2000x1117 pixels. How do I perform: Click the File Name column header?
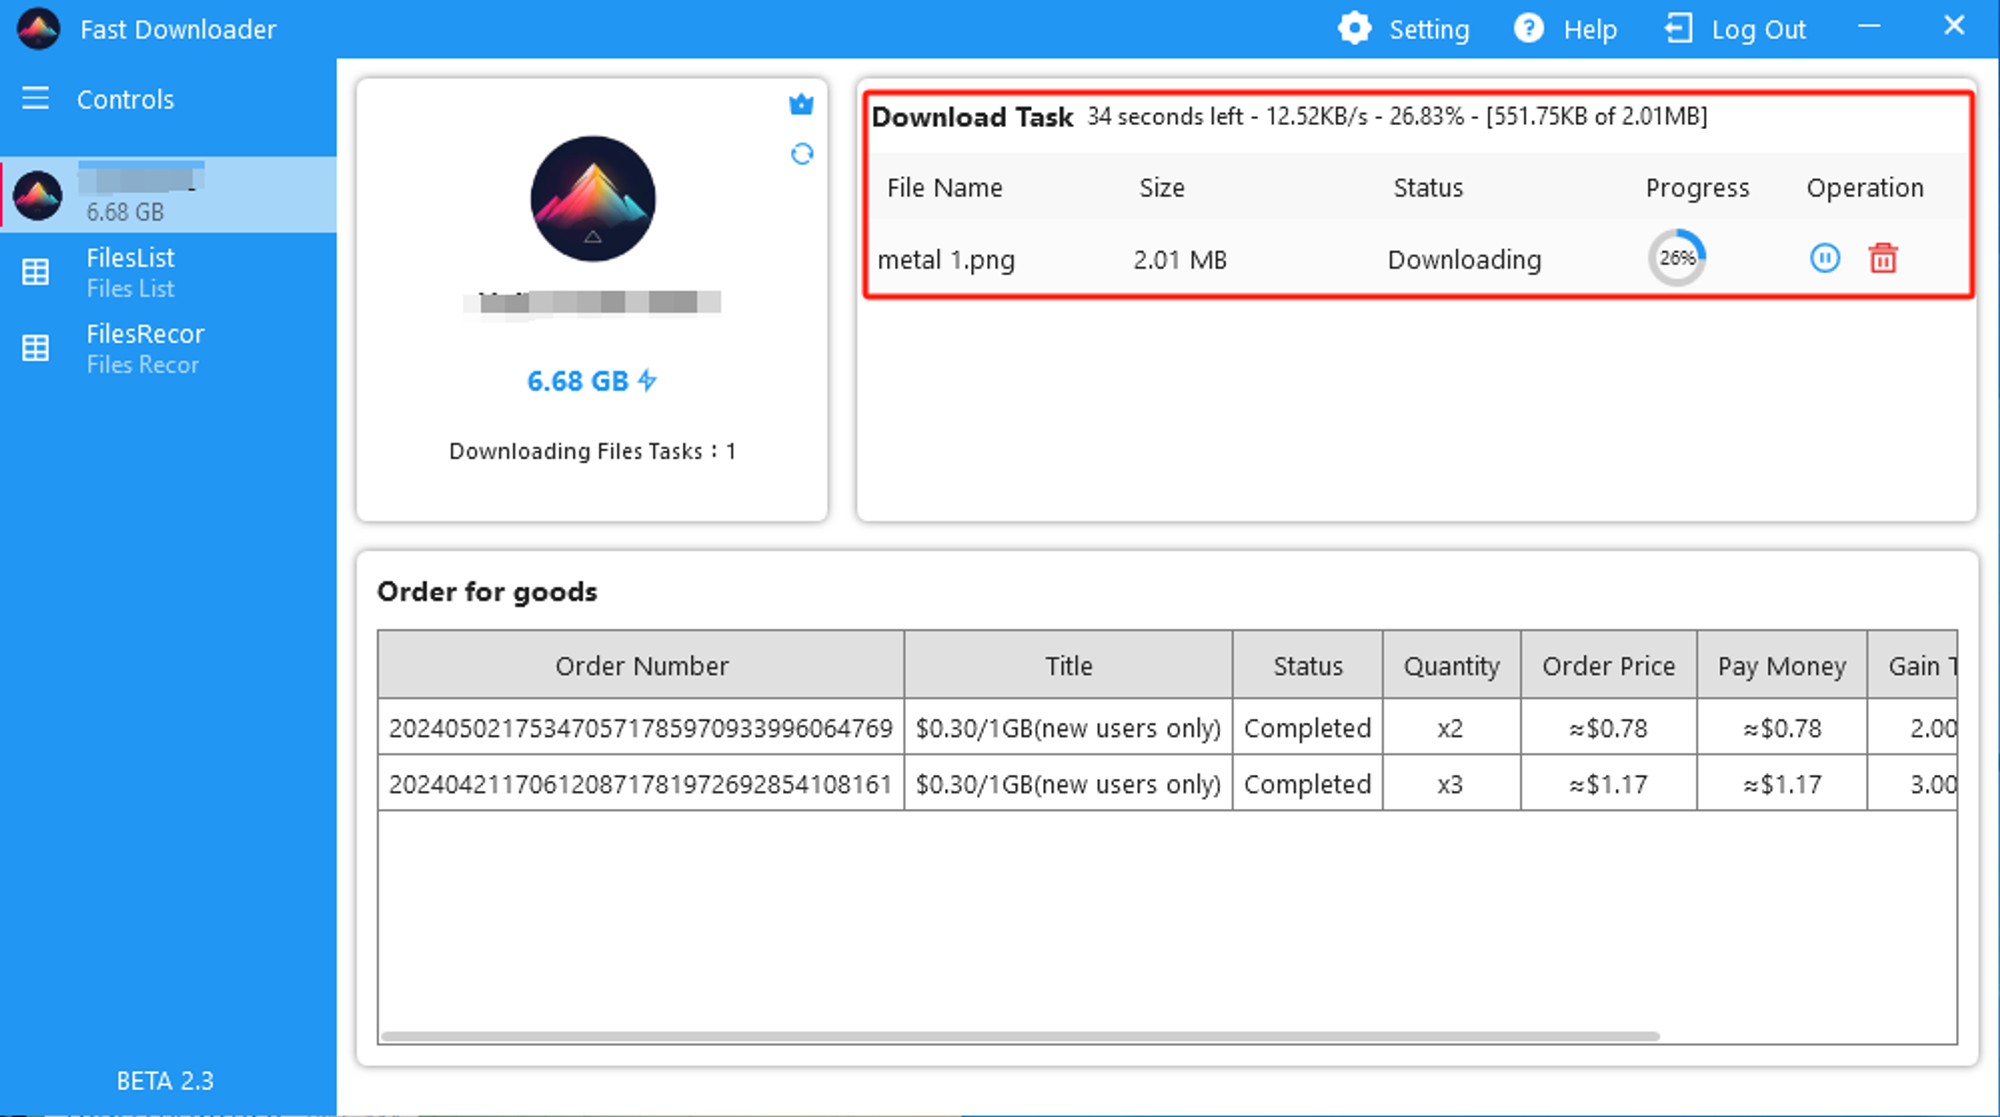(944, 187)
